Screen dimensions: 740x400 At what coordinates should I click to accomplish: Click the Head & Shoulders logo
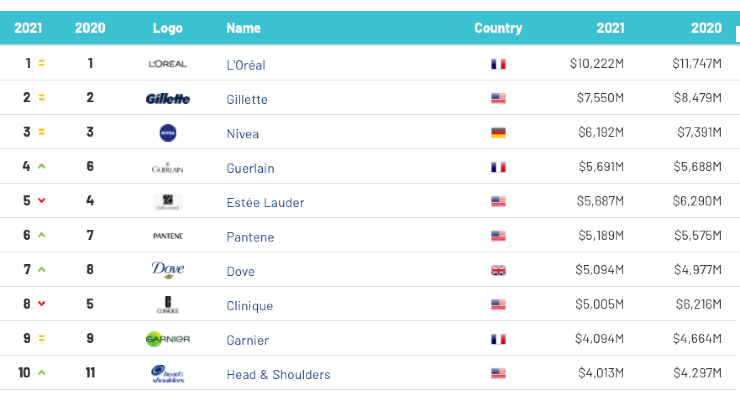168,374
